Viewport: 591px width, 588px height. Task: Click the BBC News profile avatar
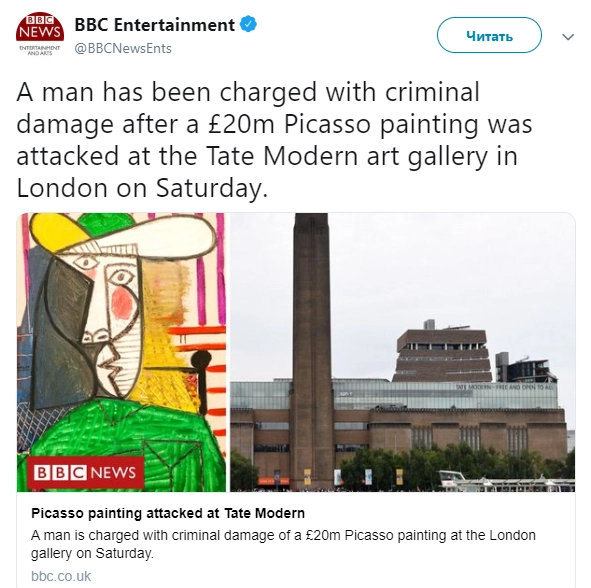[x=40, y=35]
